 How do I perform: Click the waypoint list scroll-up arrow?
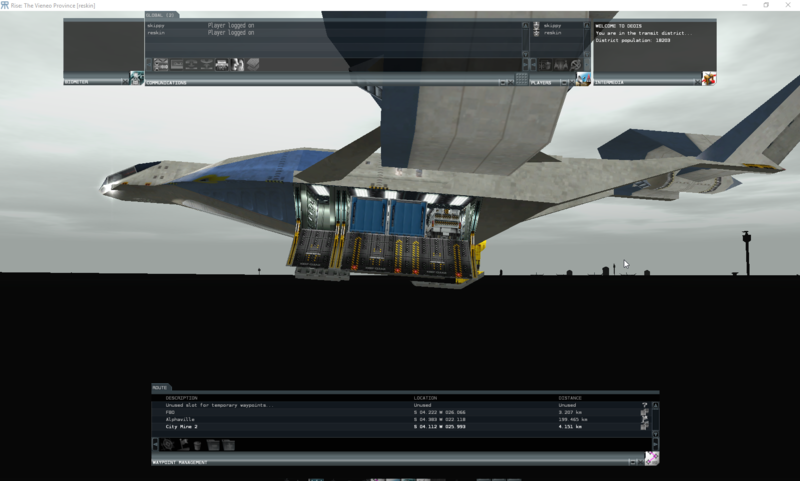(x=656, y=405)
